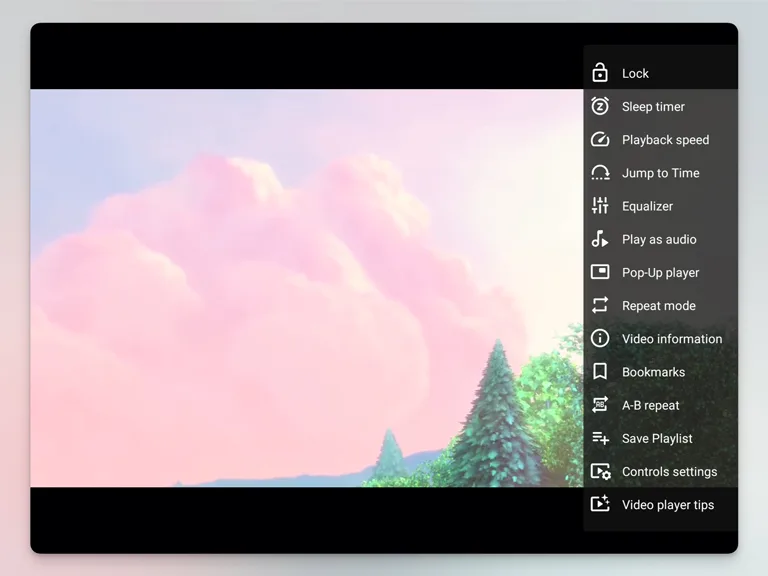The image size is (768, 576).
Task: Click the A-B repeat icon
Action: [600, 405]
